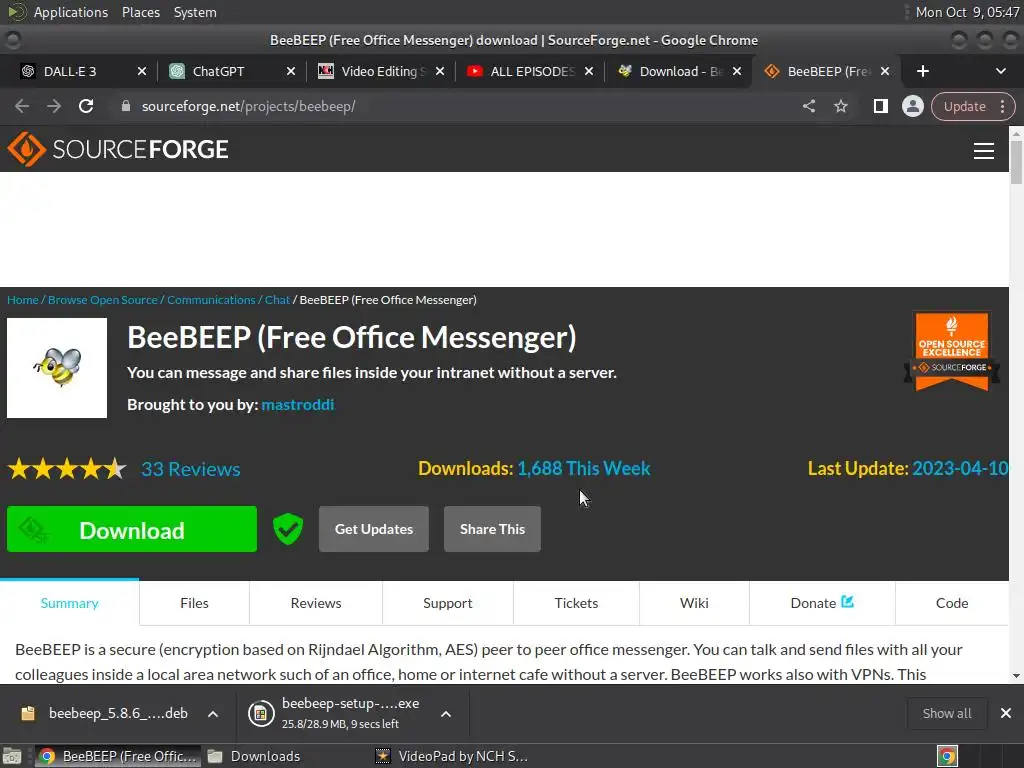Click the SourceForge flame logo icon
Viewport: 1024px width, 768px height.
click(x=26, y=149)
